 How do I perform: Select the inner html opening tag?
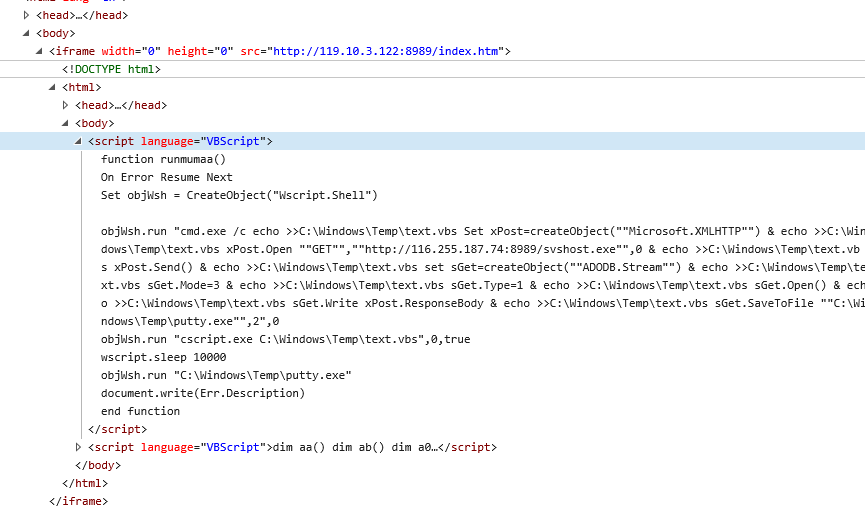tap(82, 87)
